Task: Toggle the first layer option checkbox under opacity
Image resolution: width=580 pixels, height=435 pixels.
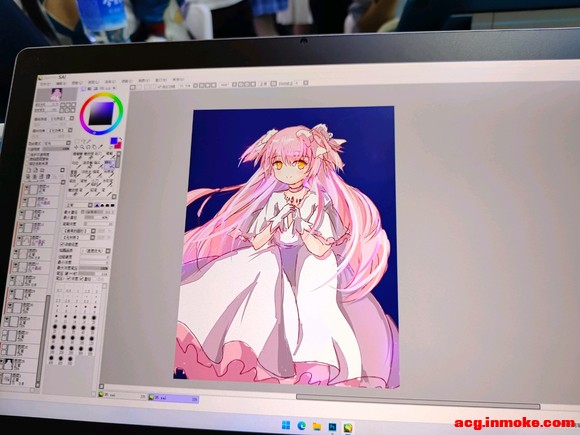Action: click(x=29, y=154)
